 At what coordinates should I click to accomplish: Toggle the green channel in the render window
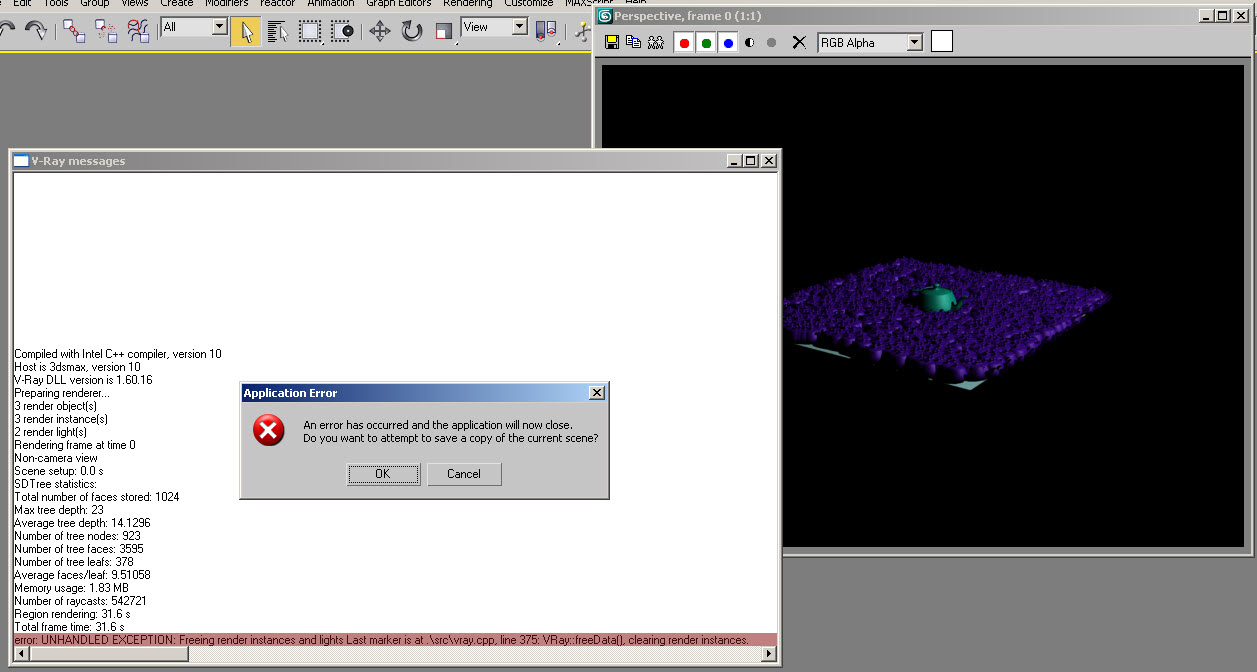pos(706,43)
